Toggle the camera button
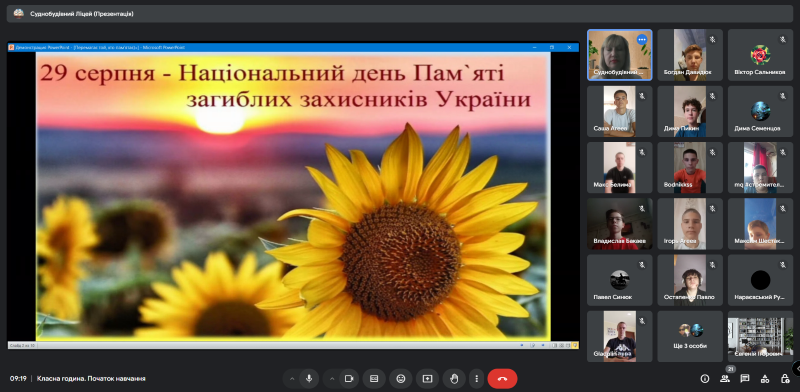The image size is (800, 392). tap(349, 379)
